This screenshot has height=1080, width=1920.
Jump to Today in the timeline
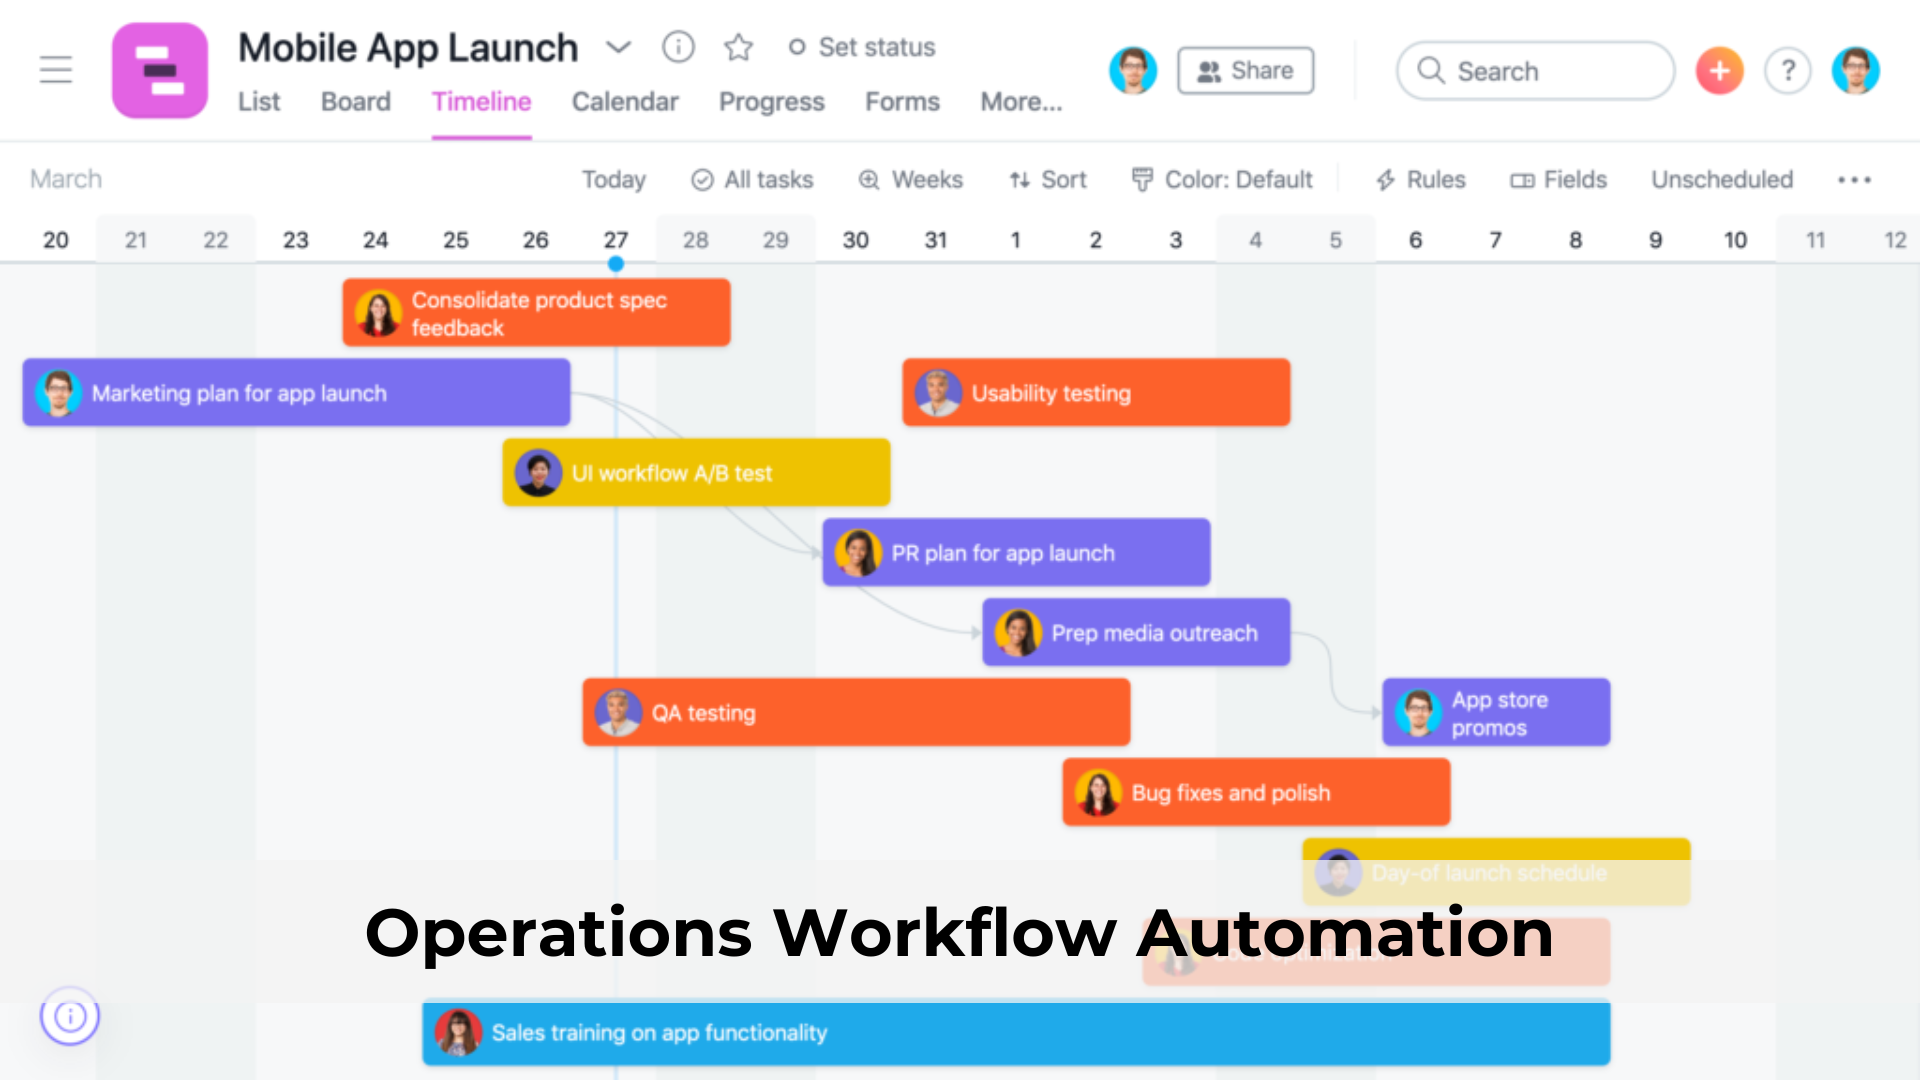(614, 180)
